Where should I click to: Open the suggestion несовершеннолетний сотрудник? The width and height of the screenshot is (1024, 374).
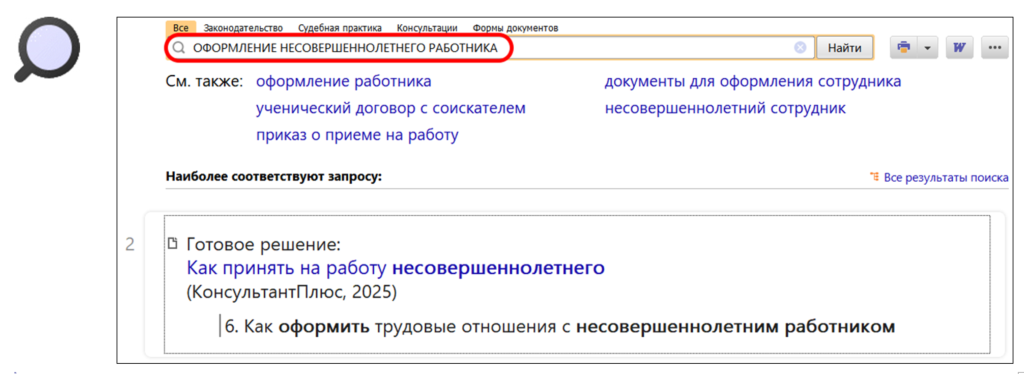click(725, 108)
